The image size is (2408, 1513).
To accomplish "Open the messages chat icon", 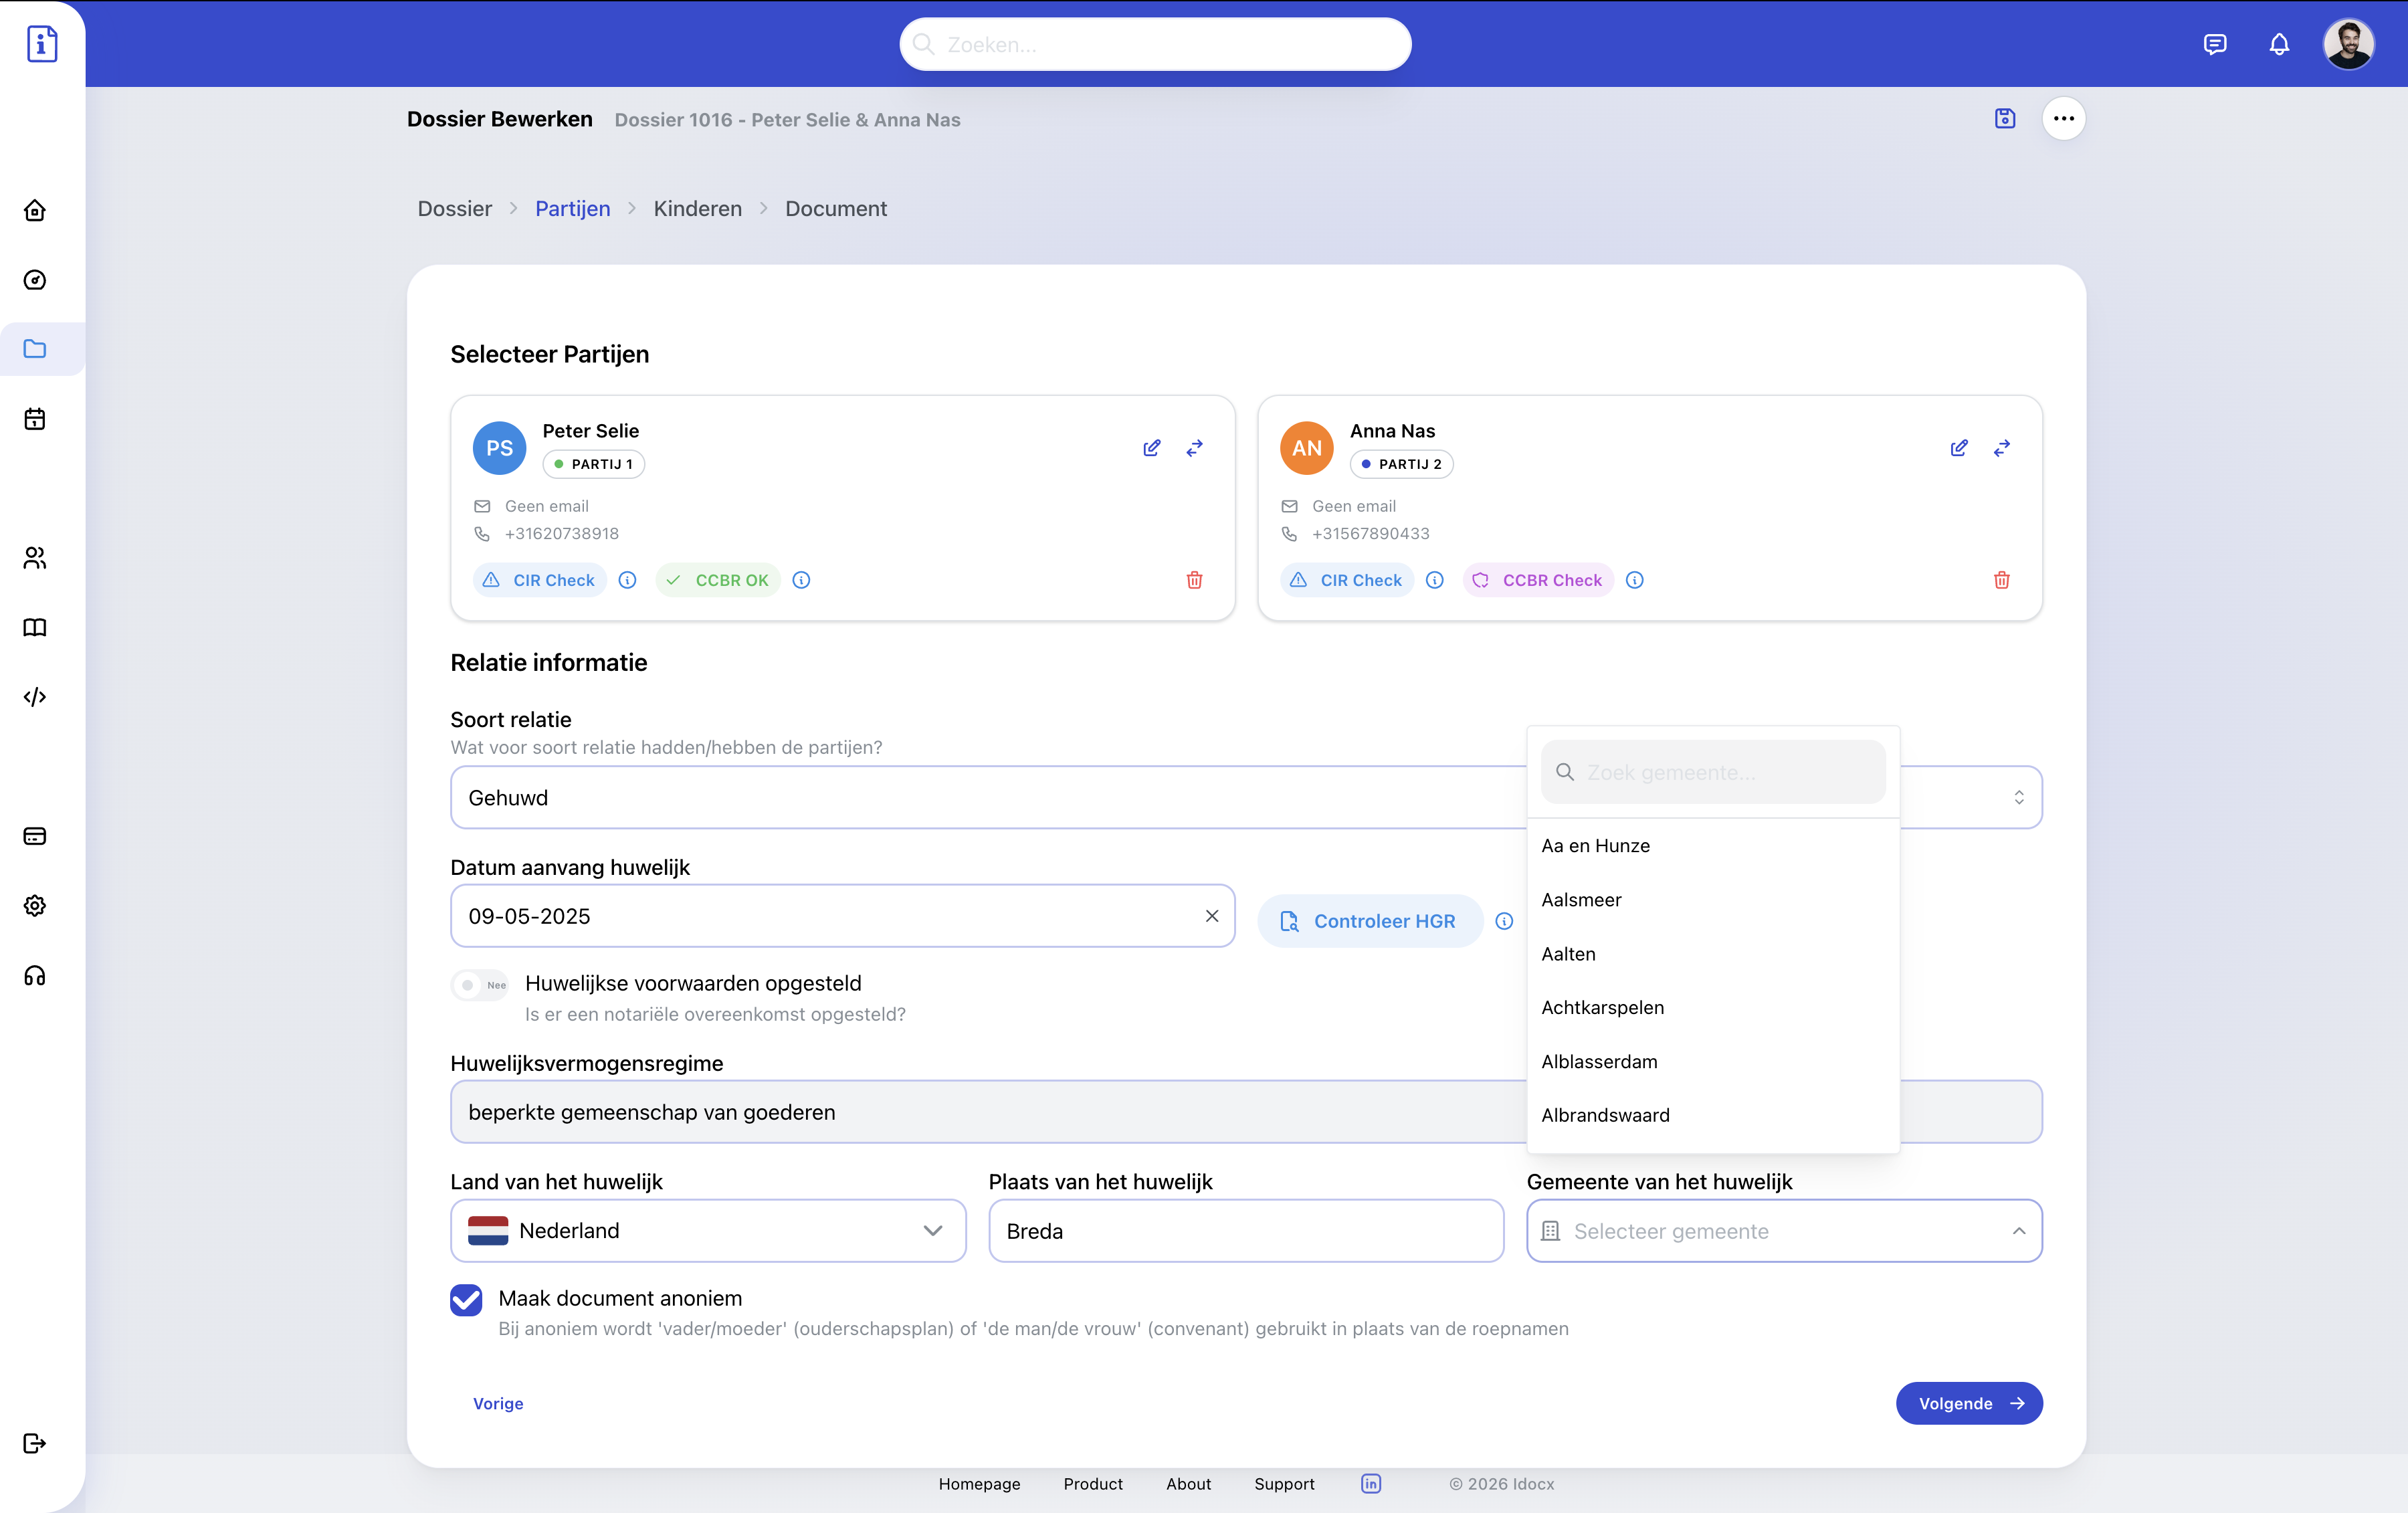I will [x=2214, y=45].
